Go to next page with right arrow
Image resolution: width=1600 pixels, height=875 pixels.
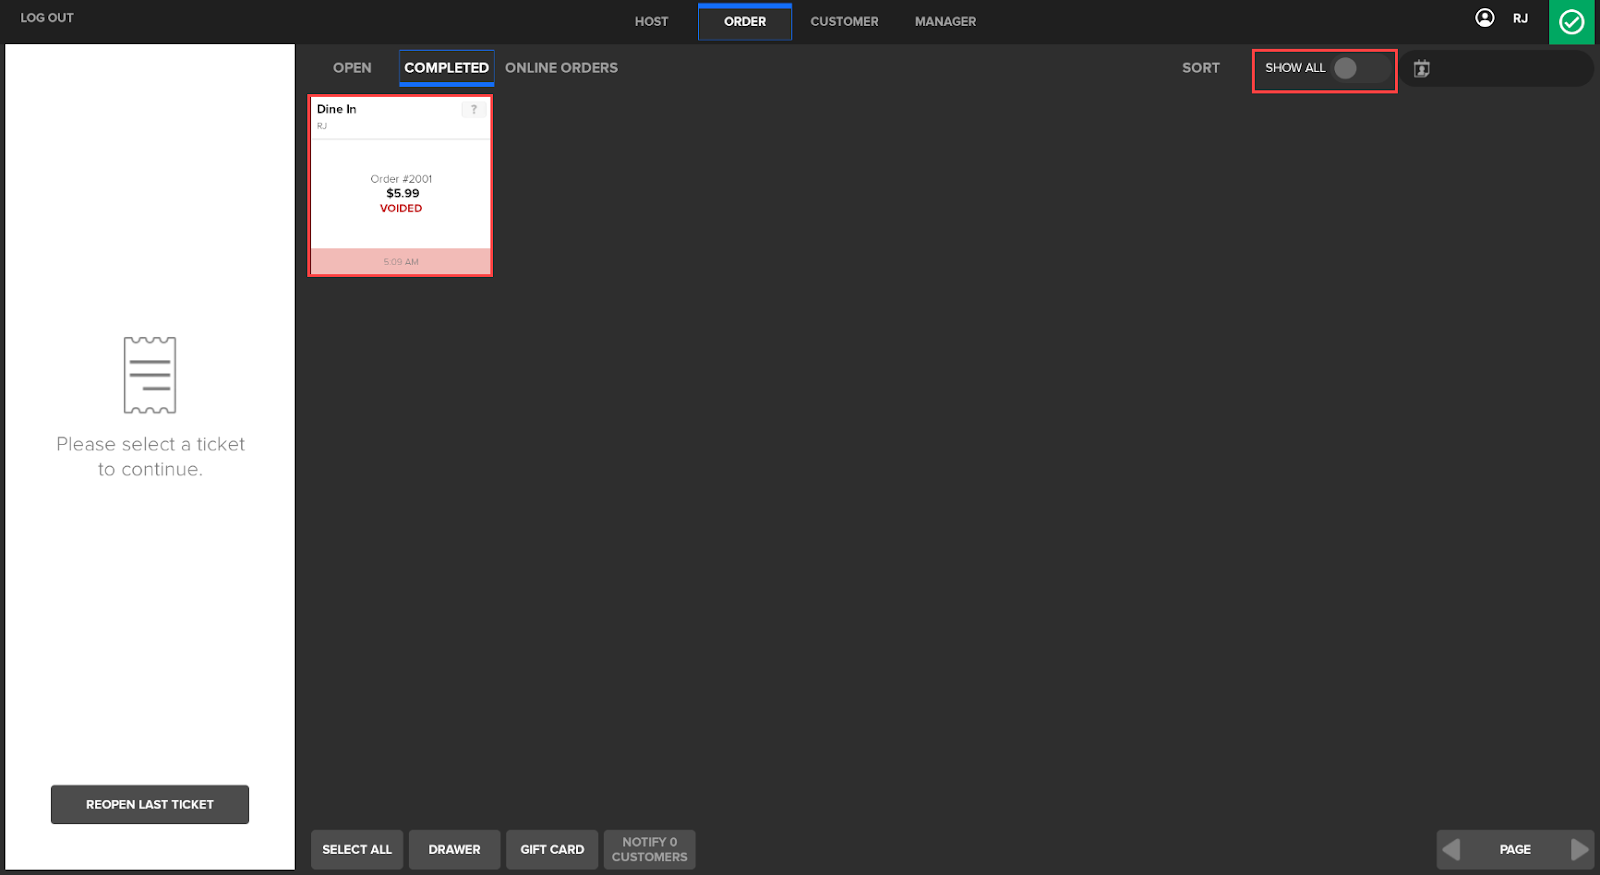point(1579,849)
